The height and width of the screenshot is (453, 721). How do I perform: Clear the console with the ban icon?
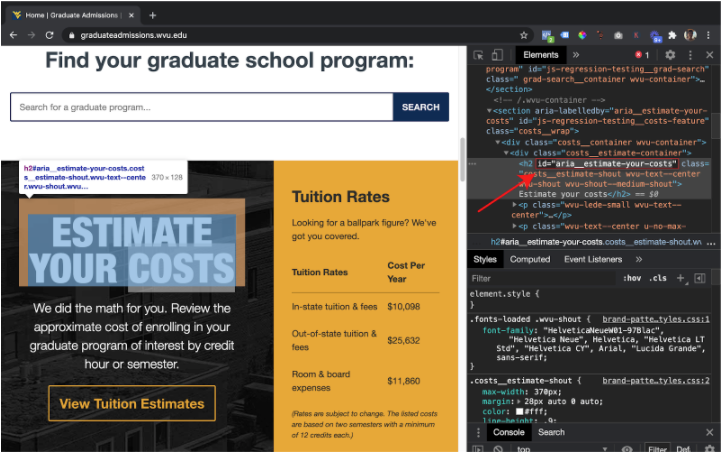[x=498, y=449]
